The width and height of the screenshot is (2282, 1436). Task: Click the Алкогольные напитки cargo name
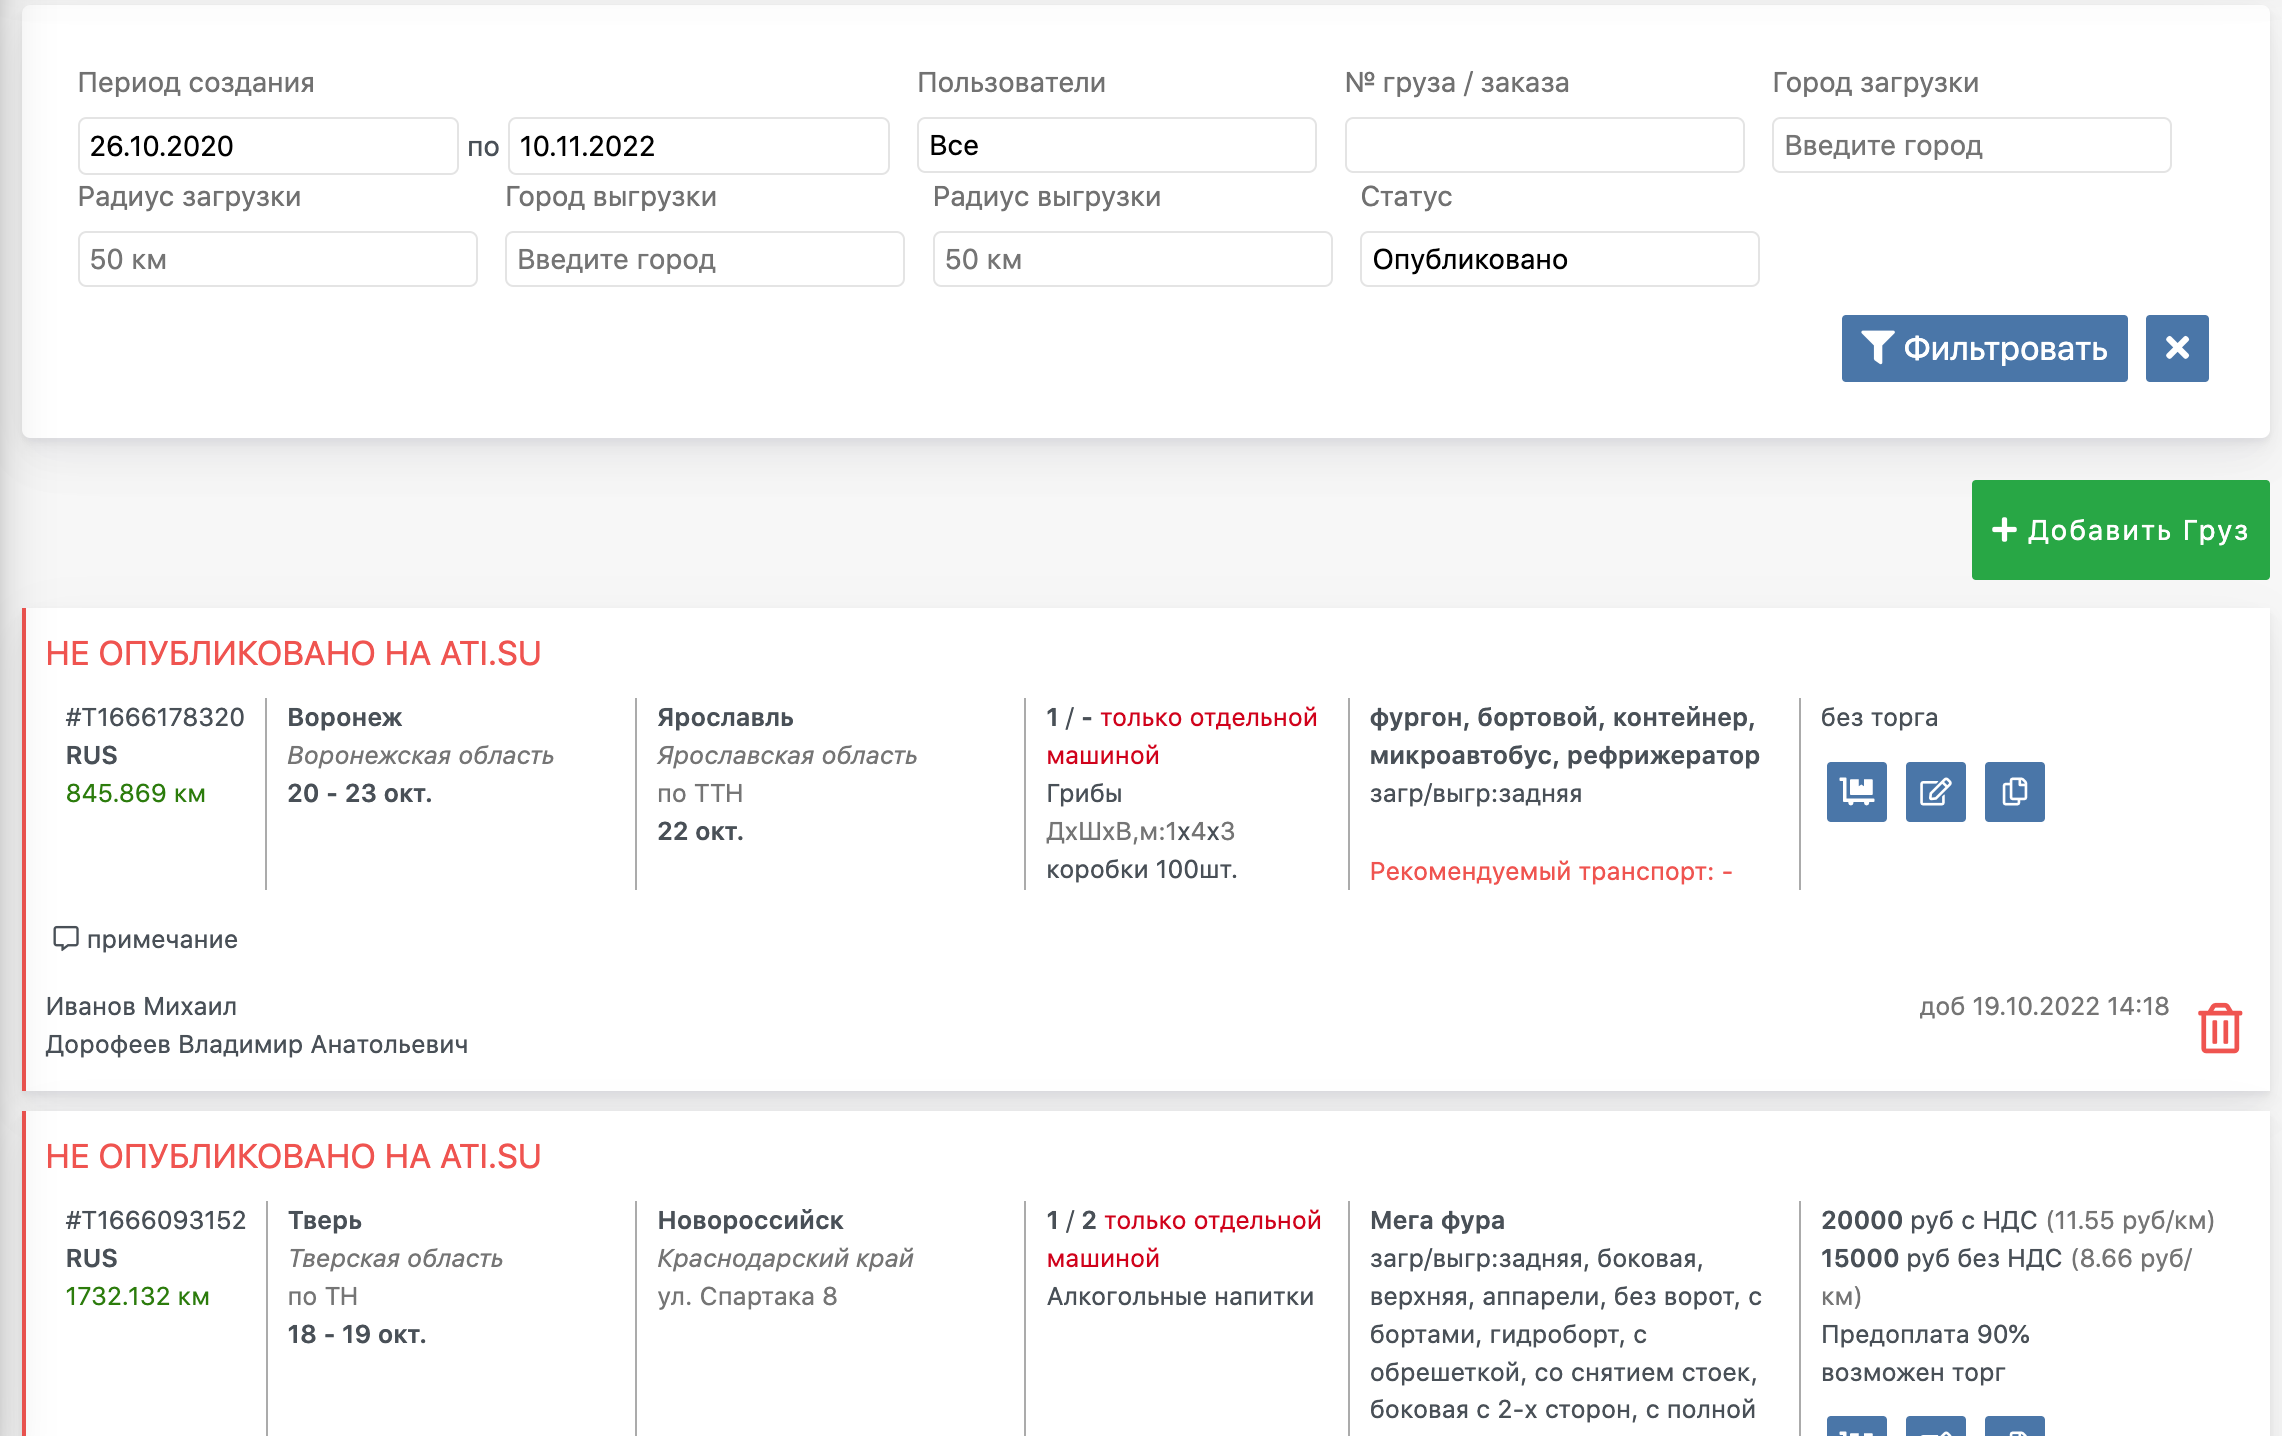click(x=1180, y=1296)
